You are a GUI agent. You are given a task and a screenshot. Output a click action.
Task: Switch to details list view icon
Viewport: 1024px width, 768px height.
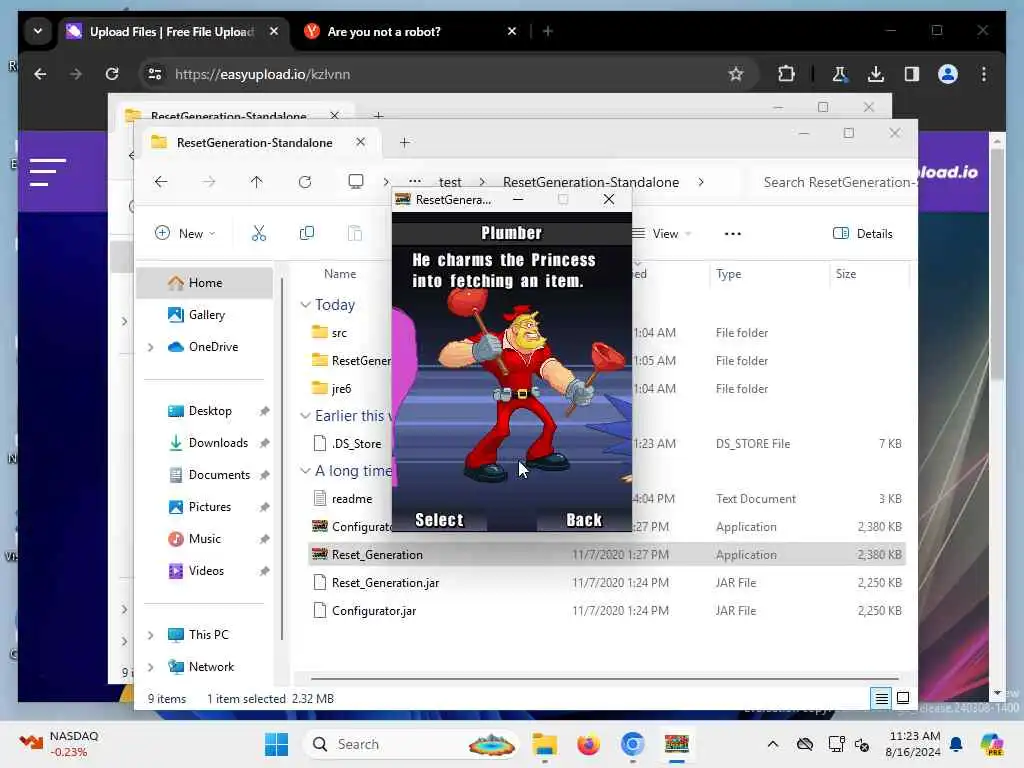tap(881, 699)
